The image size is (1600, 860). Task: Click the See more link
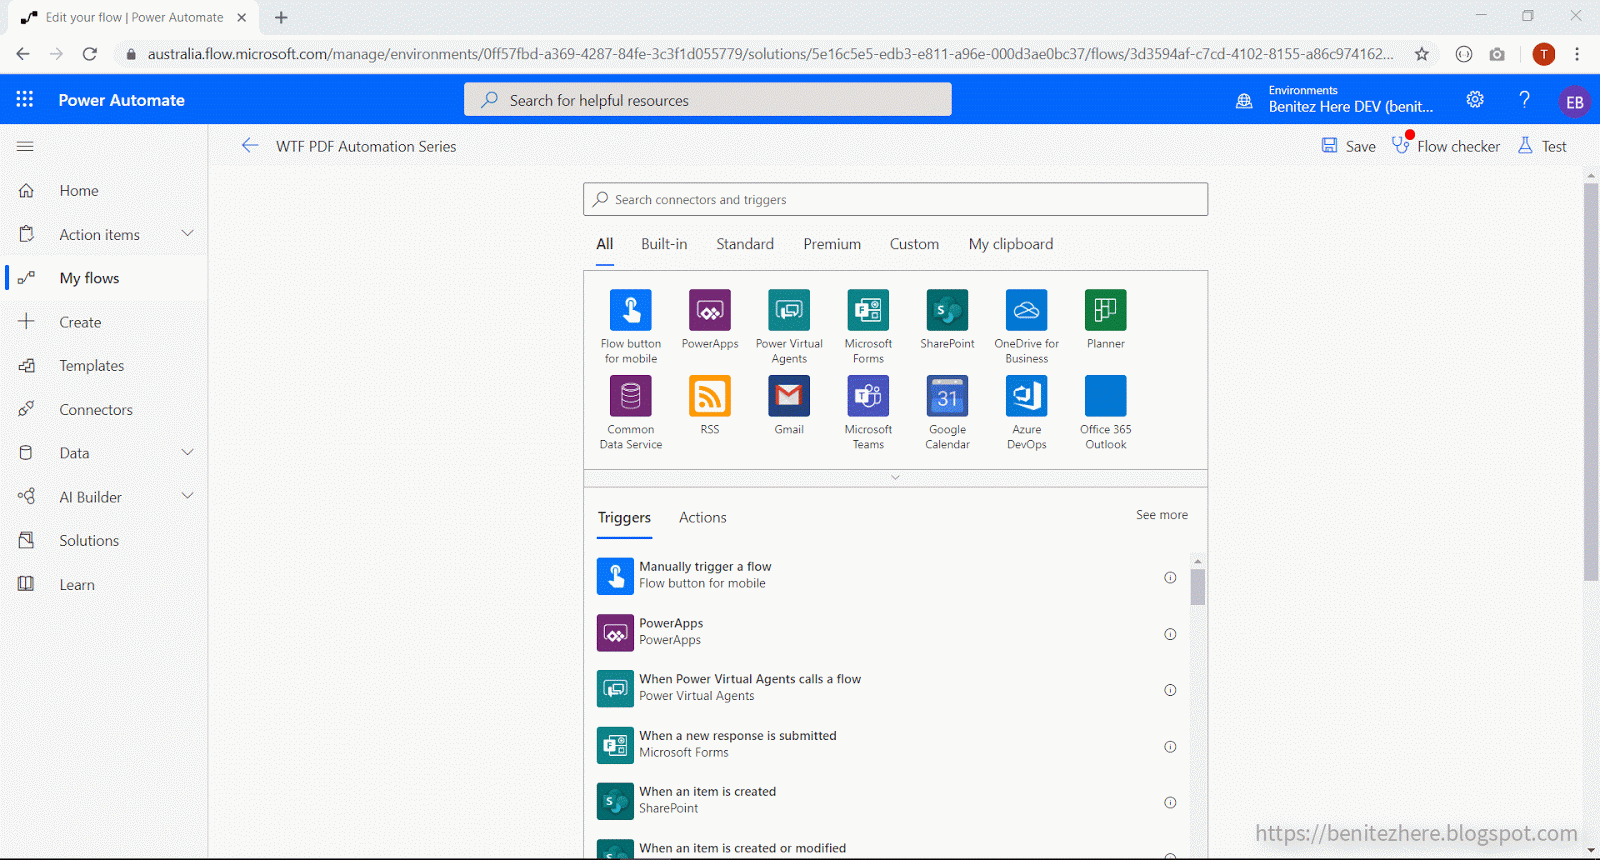[x=1162, y=515]
